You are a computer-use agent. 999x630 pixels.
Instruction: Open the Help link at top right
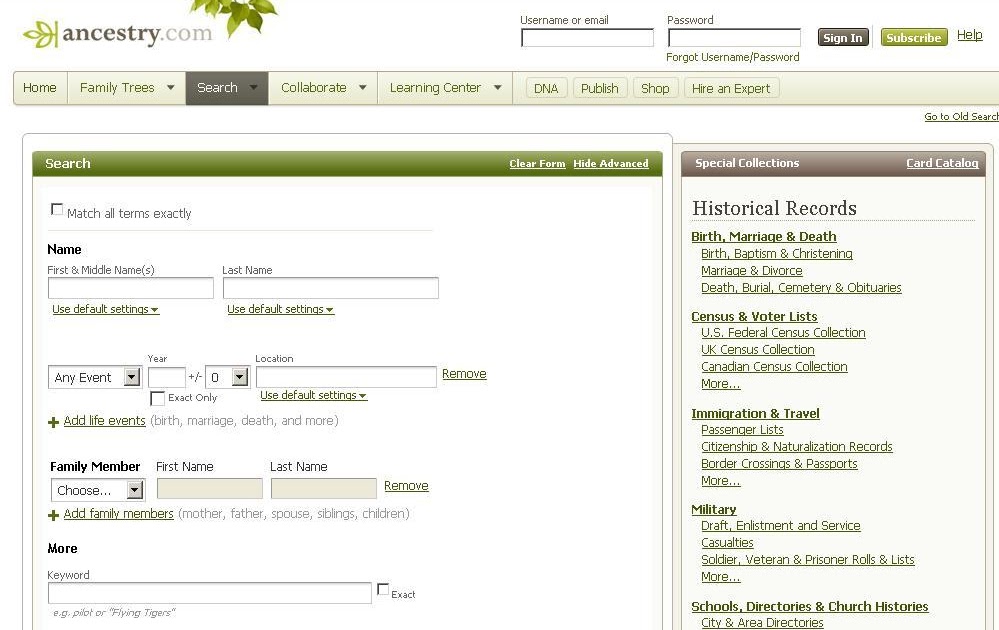coord(969,35)
